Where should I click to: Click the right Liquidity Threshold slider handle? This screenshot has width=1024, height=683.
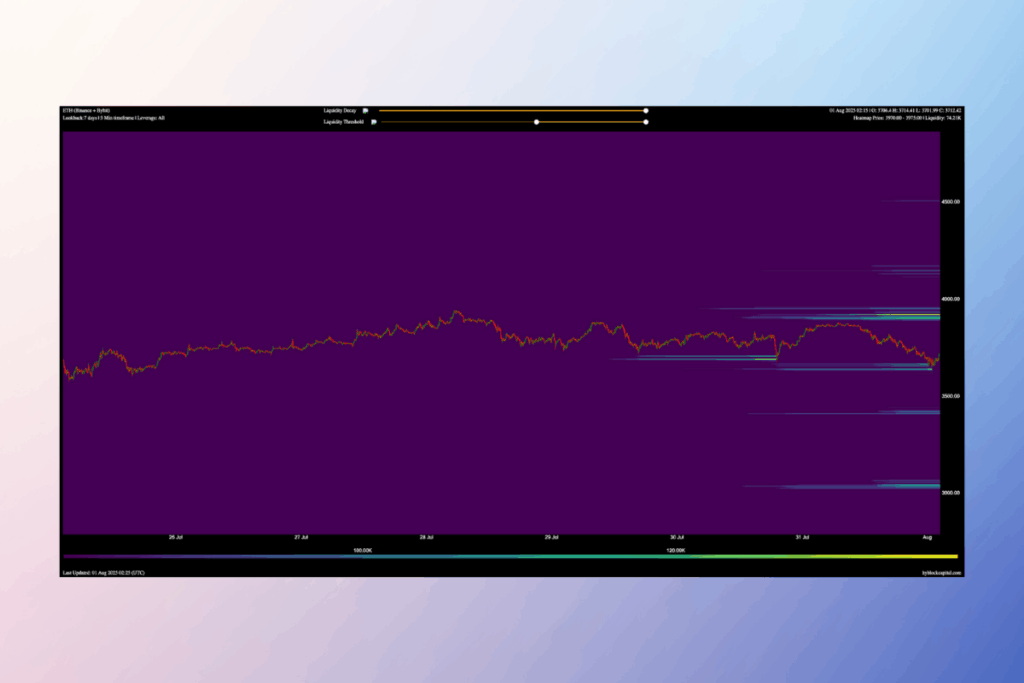(x=646, y=122)
